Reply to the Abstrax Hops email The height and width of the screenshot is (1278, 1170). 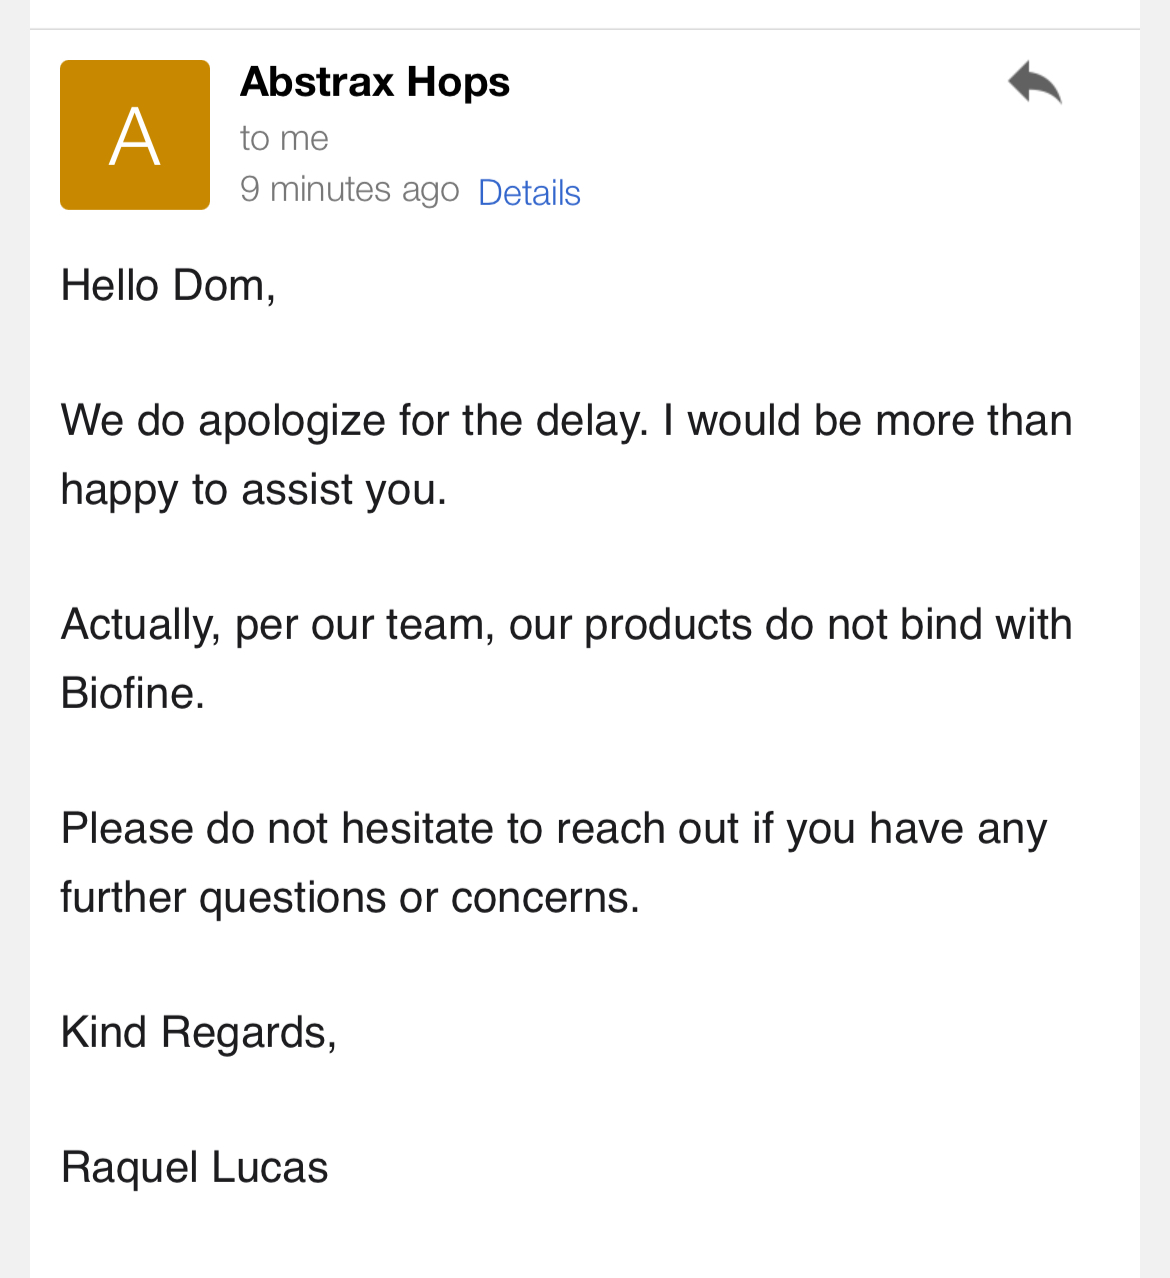[x=1035, y=83]
